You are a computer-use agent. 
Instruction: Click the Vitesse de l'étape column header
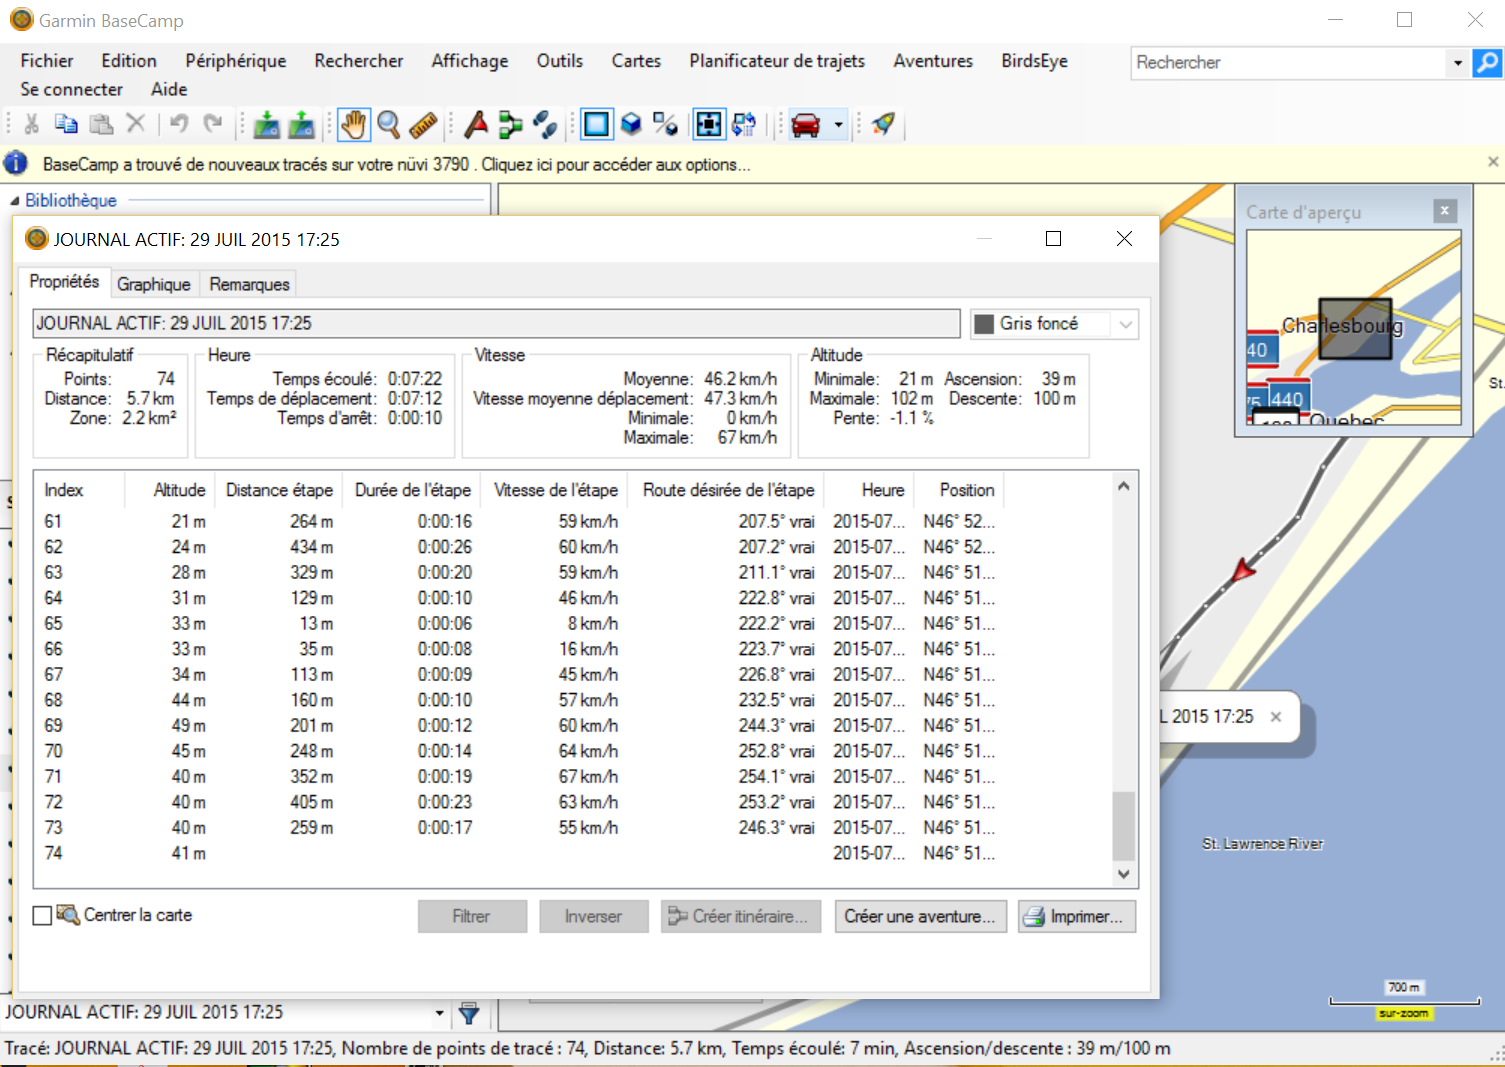(555, 490)
